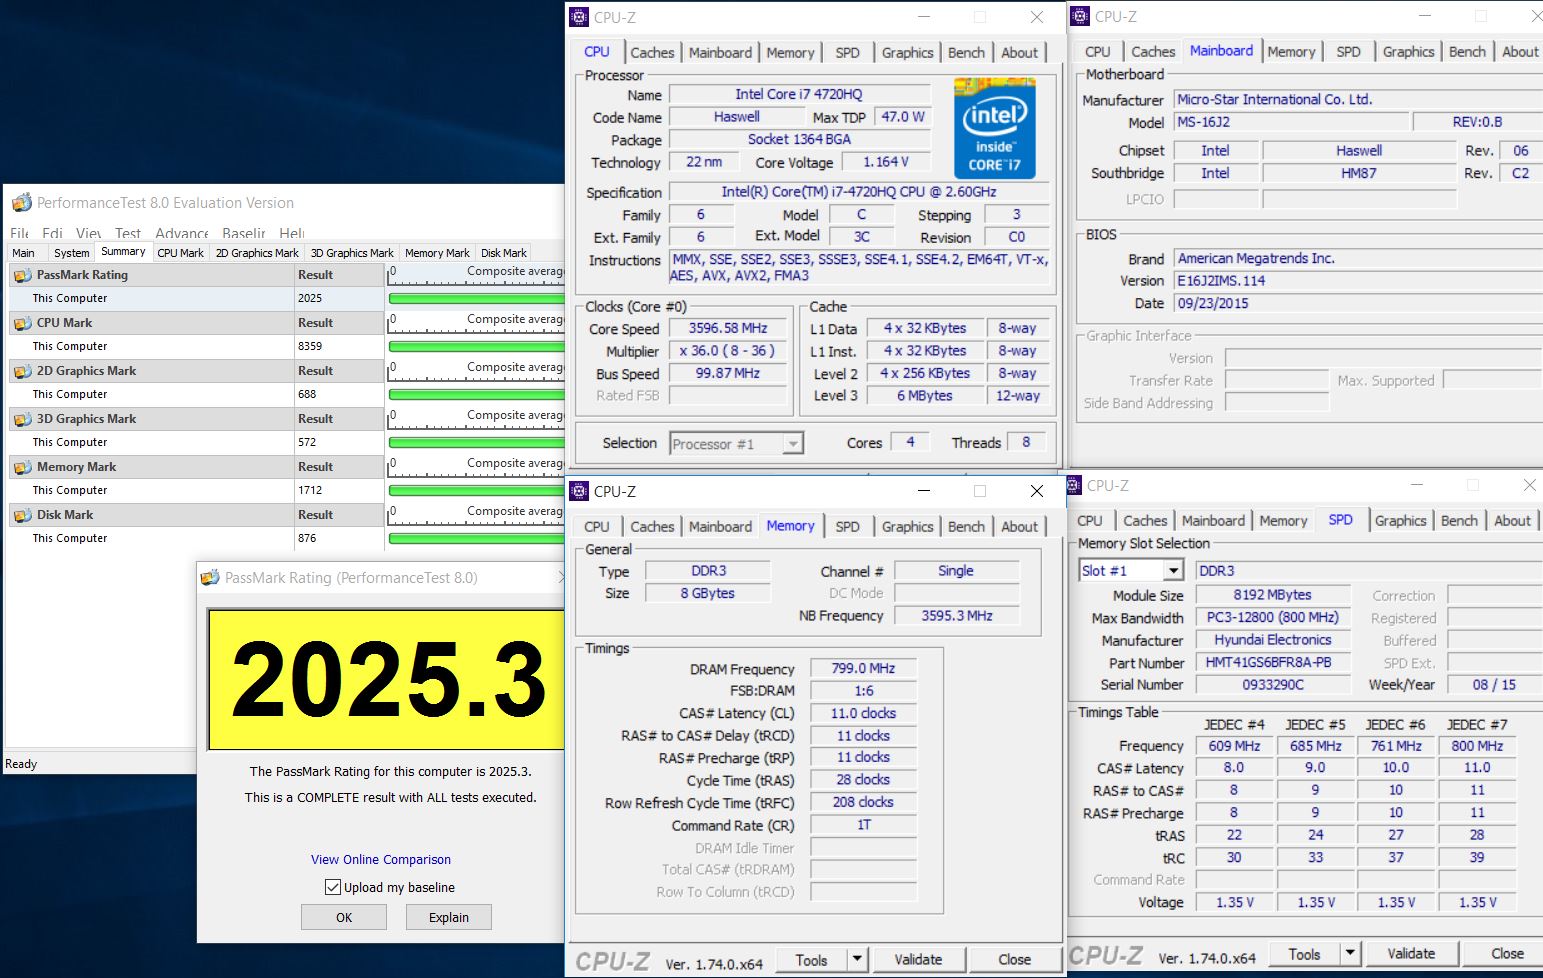Open the Memory Mark tab in PerformanceTest
The width and height of the screenshot is (1543, 978).
click(437, 253)
